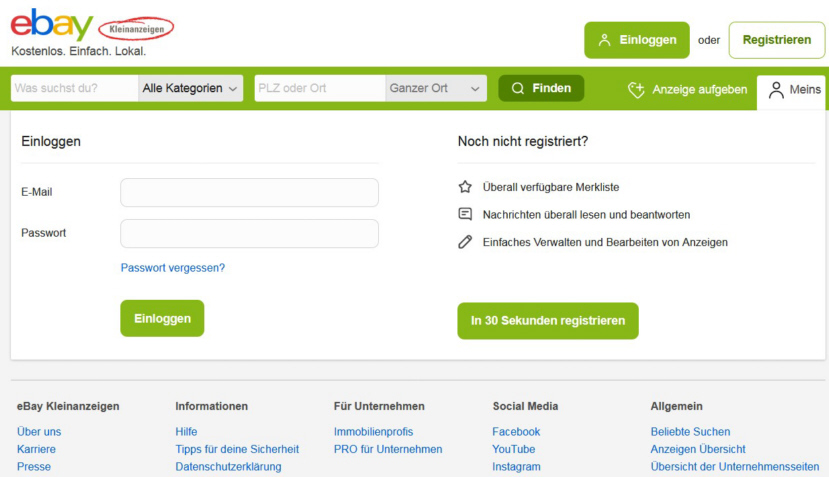
Task: Open the Ganzer Ort radius dropdown
Action: point(436,88)
